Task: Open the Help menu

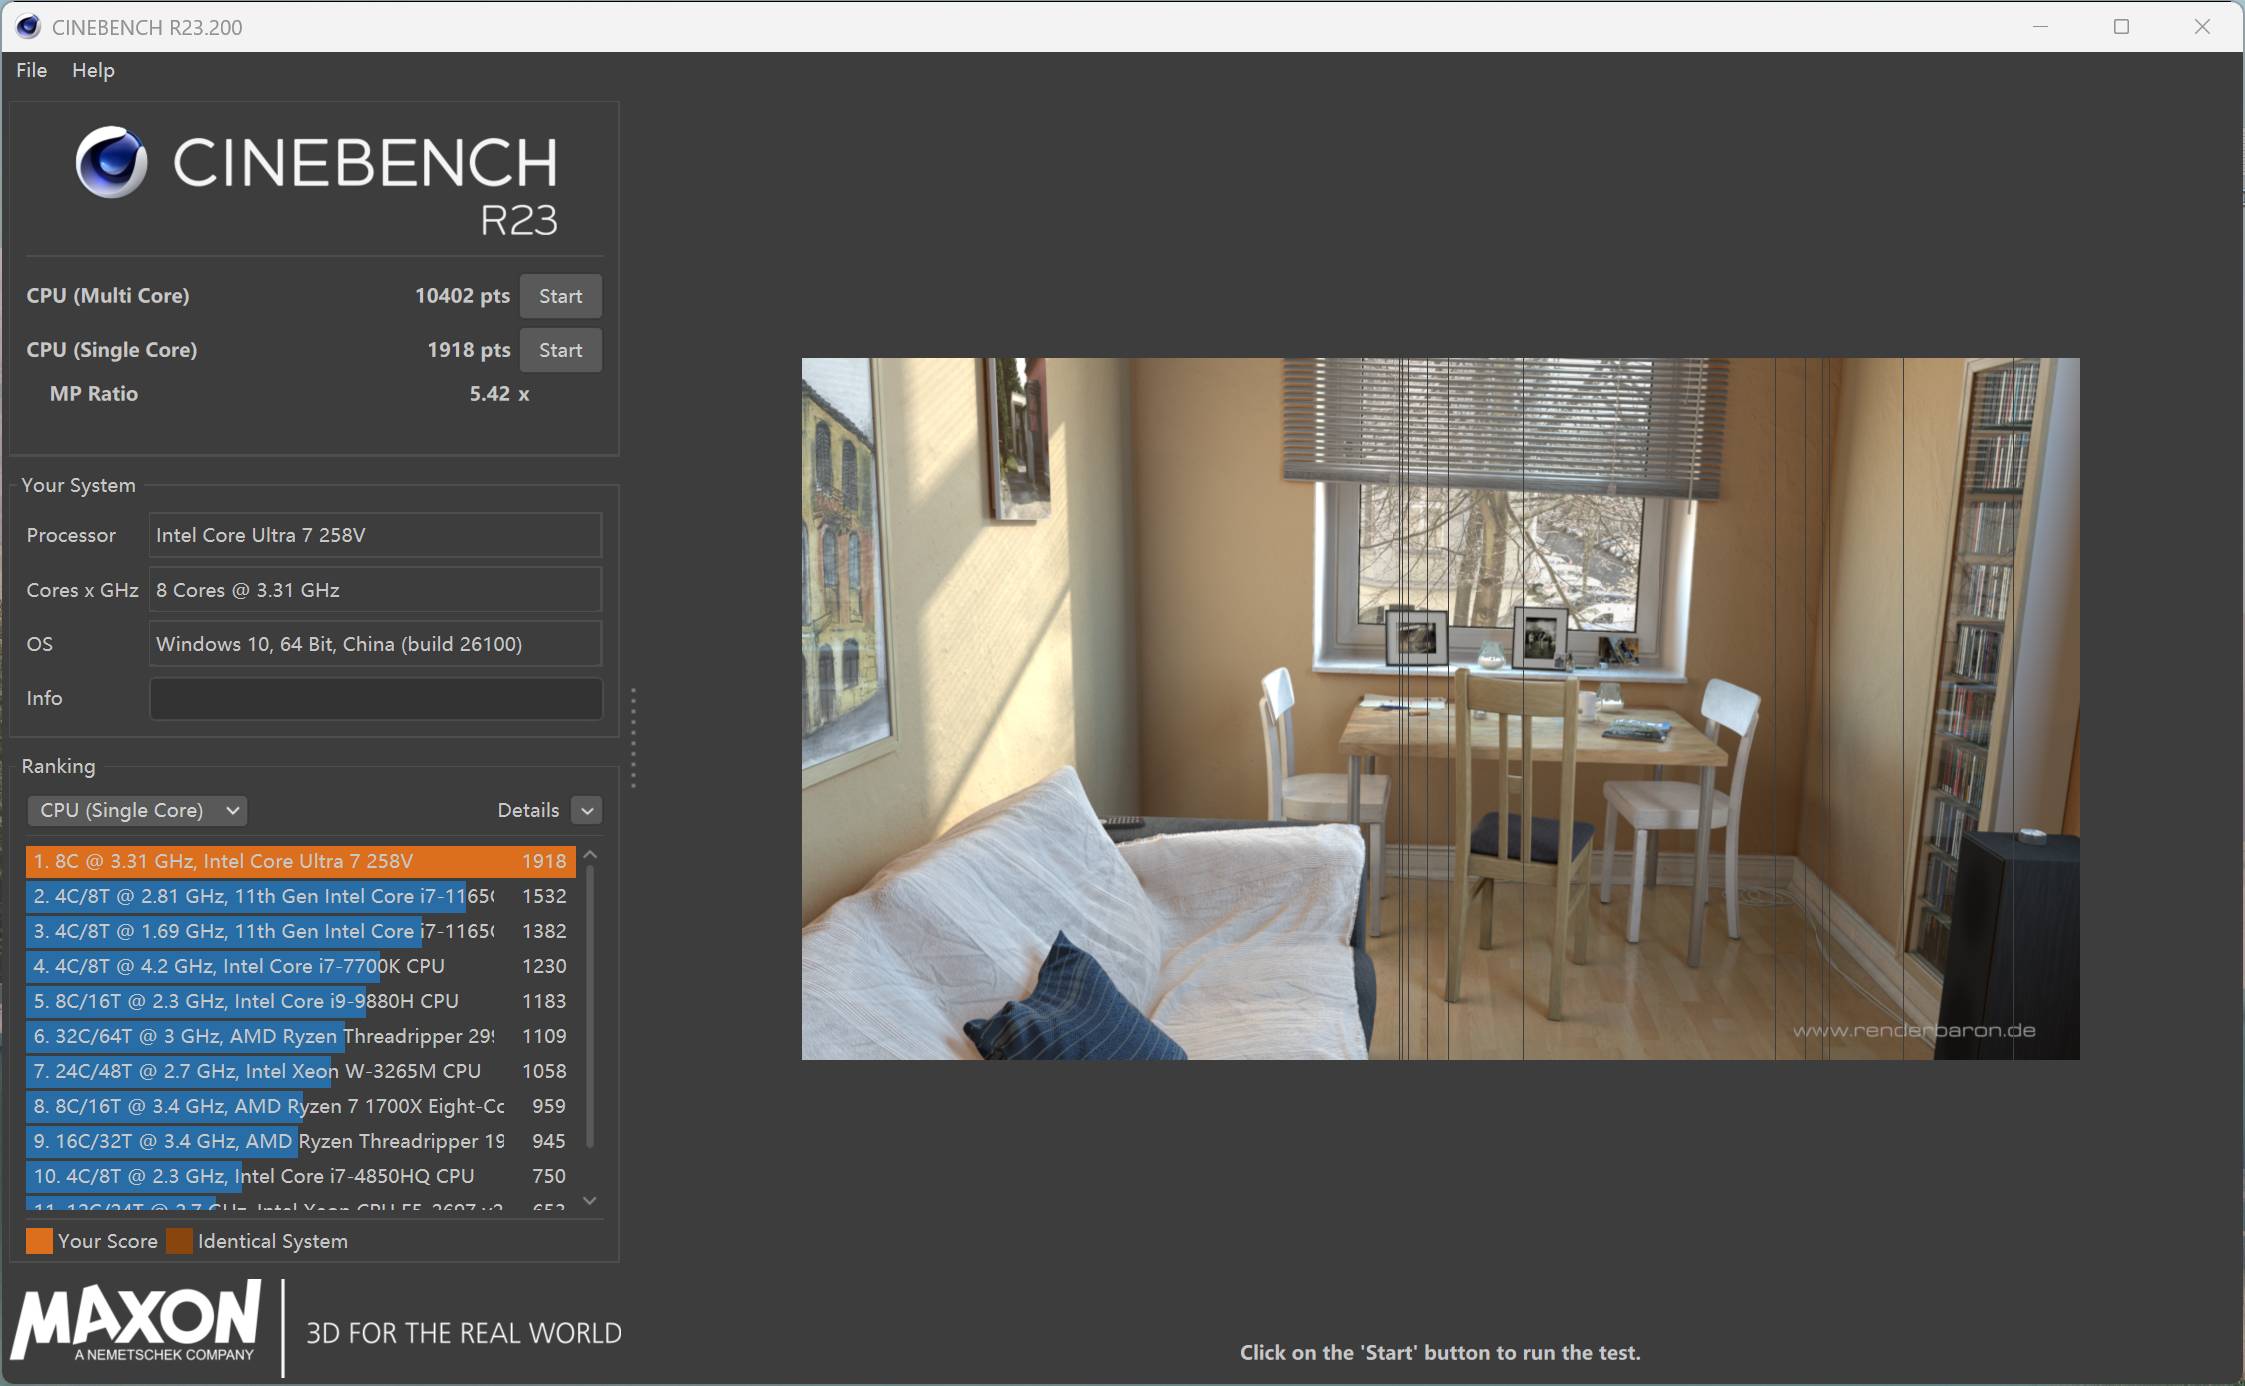Action: pos(93,70)
